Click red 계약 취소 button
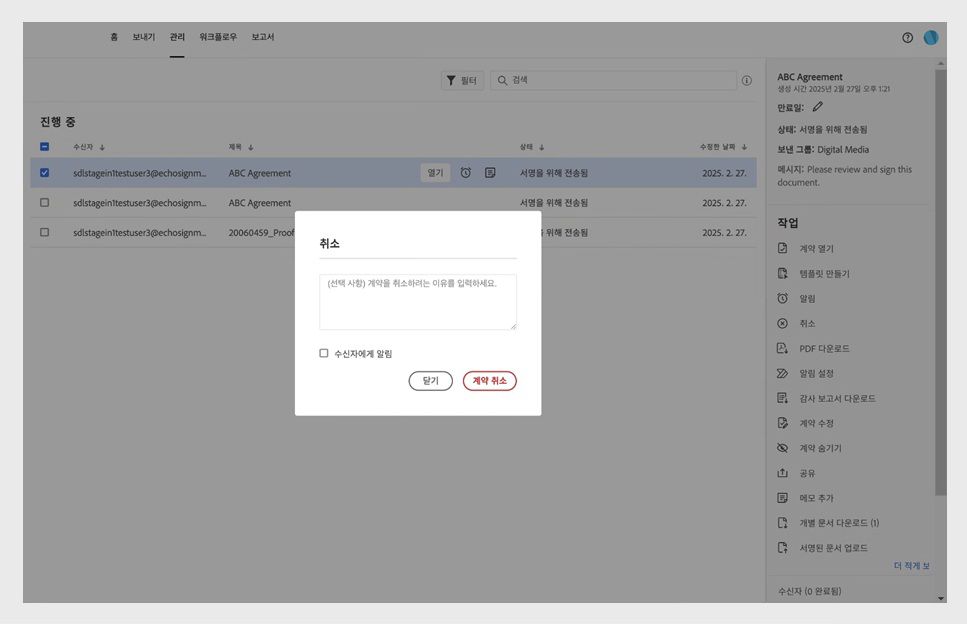 pos(490,380)
